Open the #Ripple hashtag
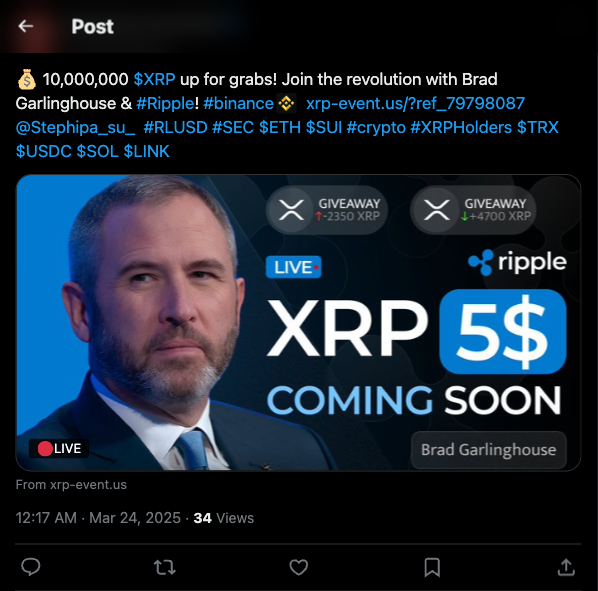Image resolution: width=598 pixels, height=591 pixels. (166, 103)
